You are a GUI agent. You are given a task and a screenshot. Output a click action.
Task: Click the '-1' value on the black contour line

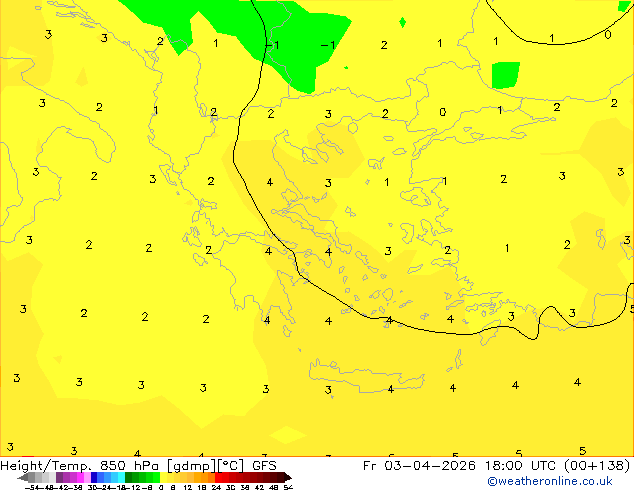pos(273,44)
